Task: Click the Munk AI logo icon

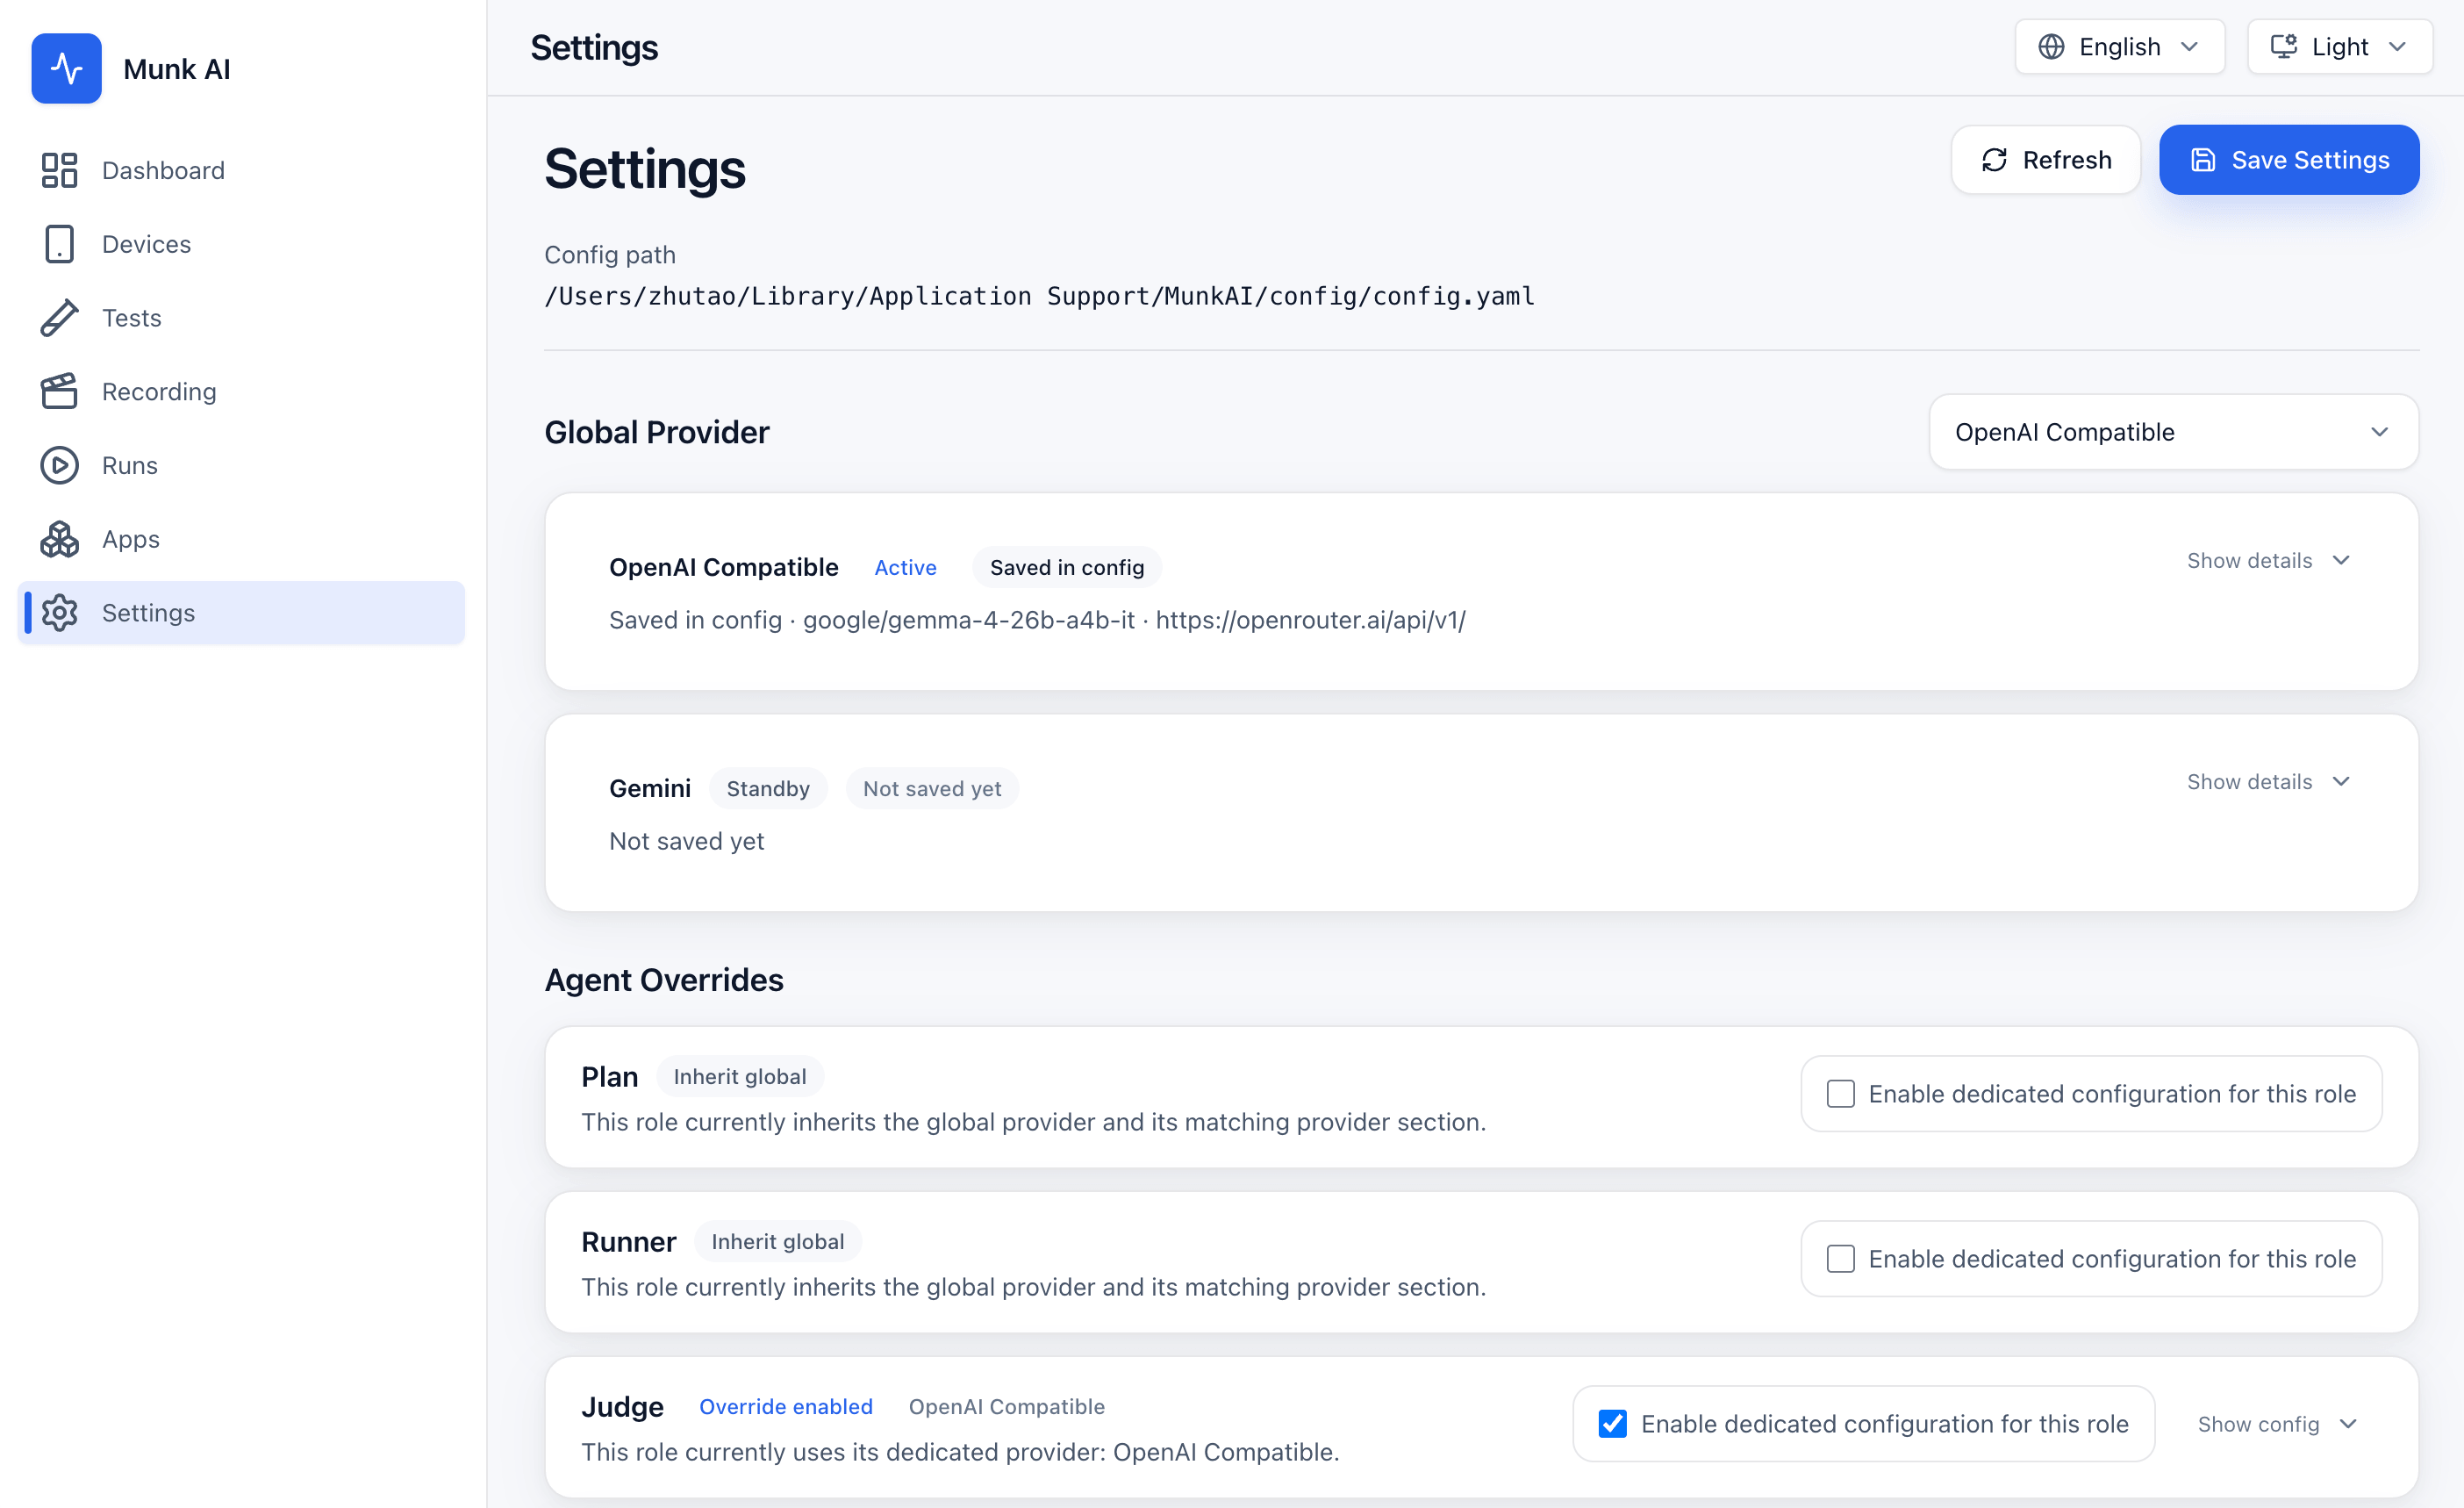Action: pyautogui.click(x=66, y=68)
